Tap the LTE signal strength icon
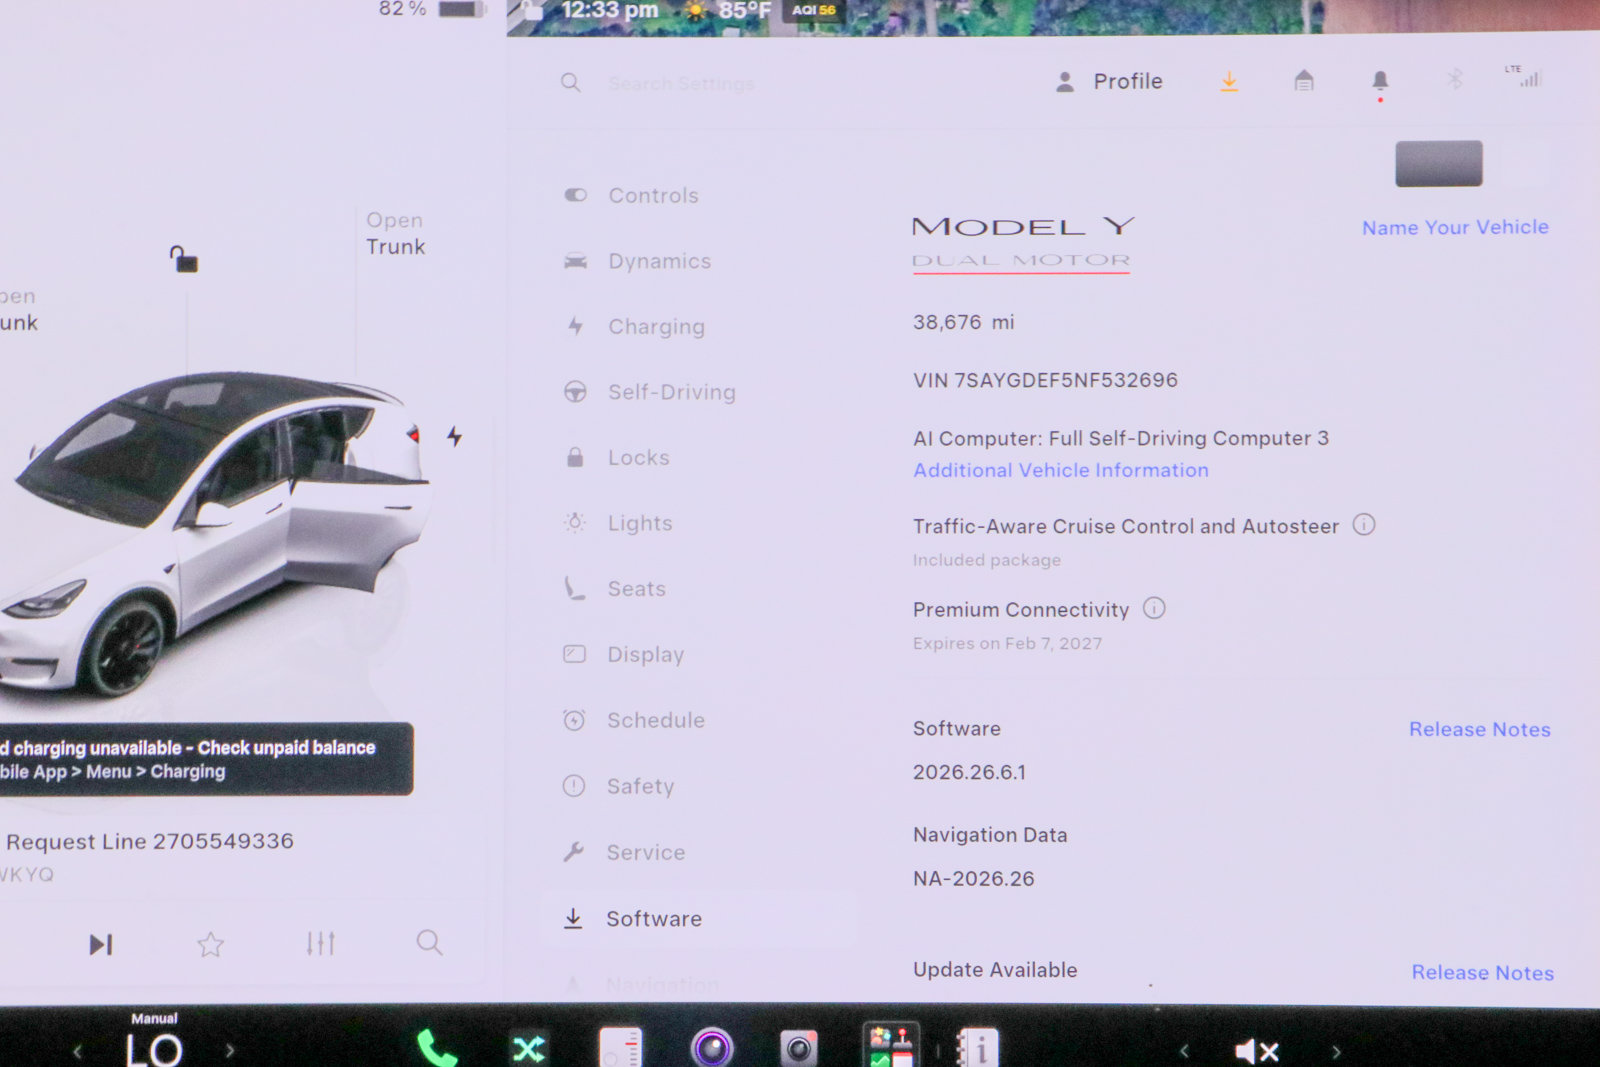 1524,76
